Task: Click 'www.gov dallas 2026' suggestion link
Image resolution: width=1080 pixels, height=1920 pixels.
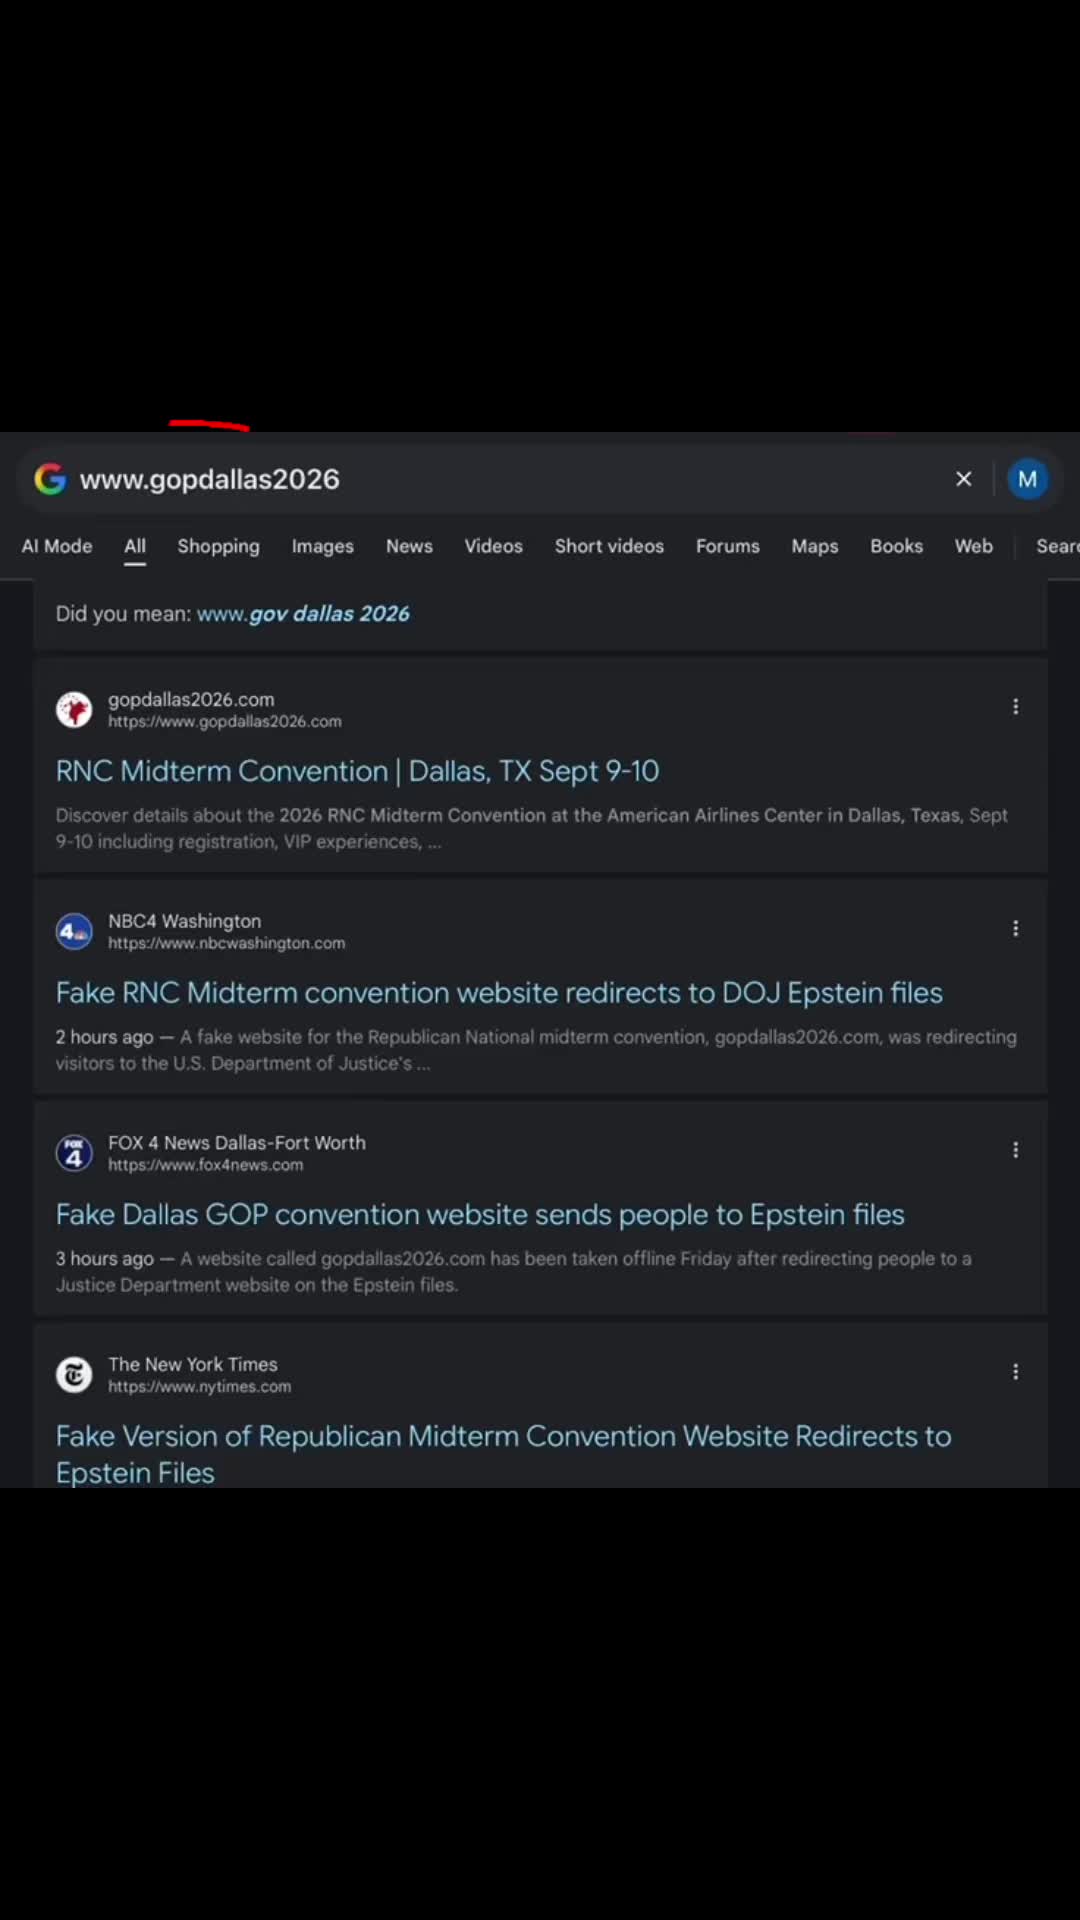Action: pos(303,614)
